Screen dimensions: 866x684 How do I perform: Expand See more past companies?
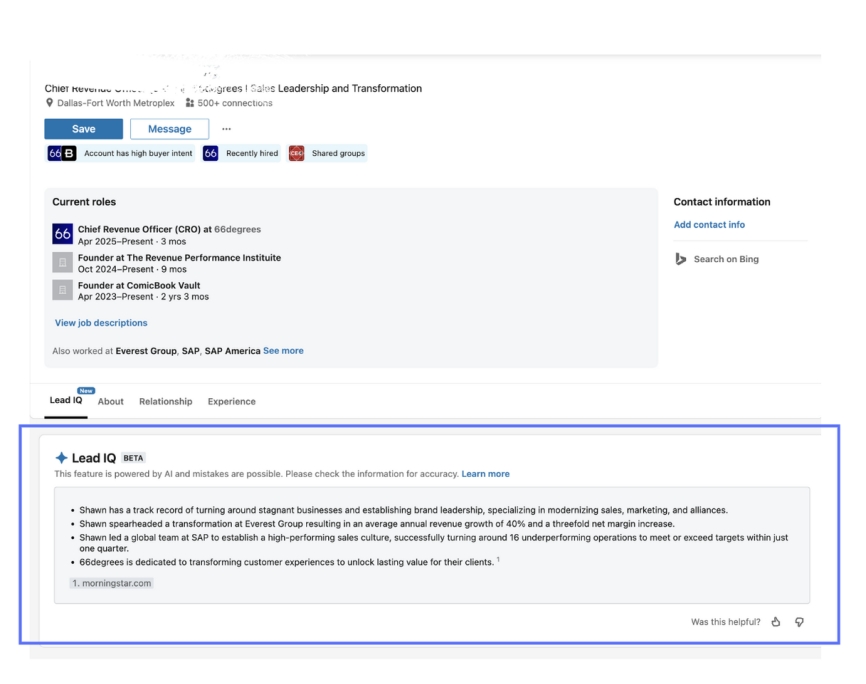click(283, 351)
